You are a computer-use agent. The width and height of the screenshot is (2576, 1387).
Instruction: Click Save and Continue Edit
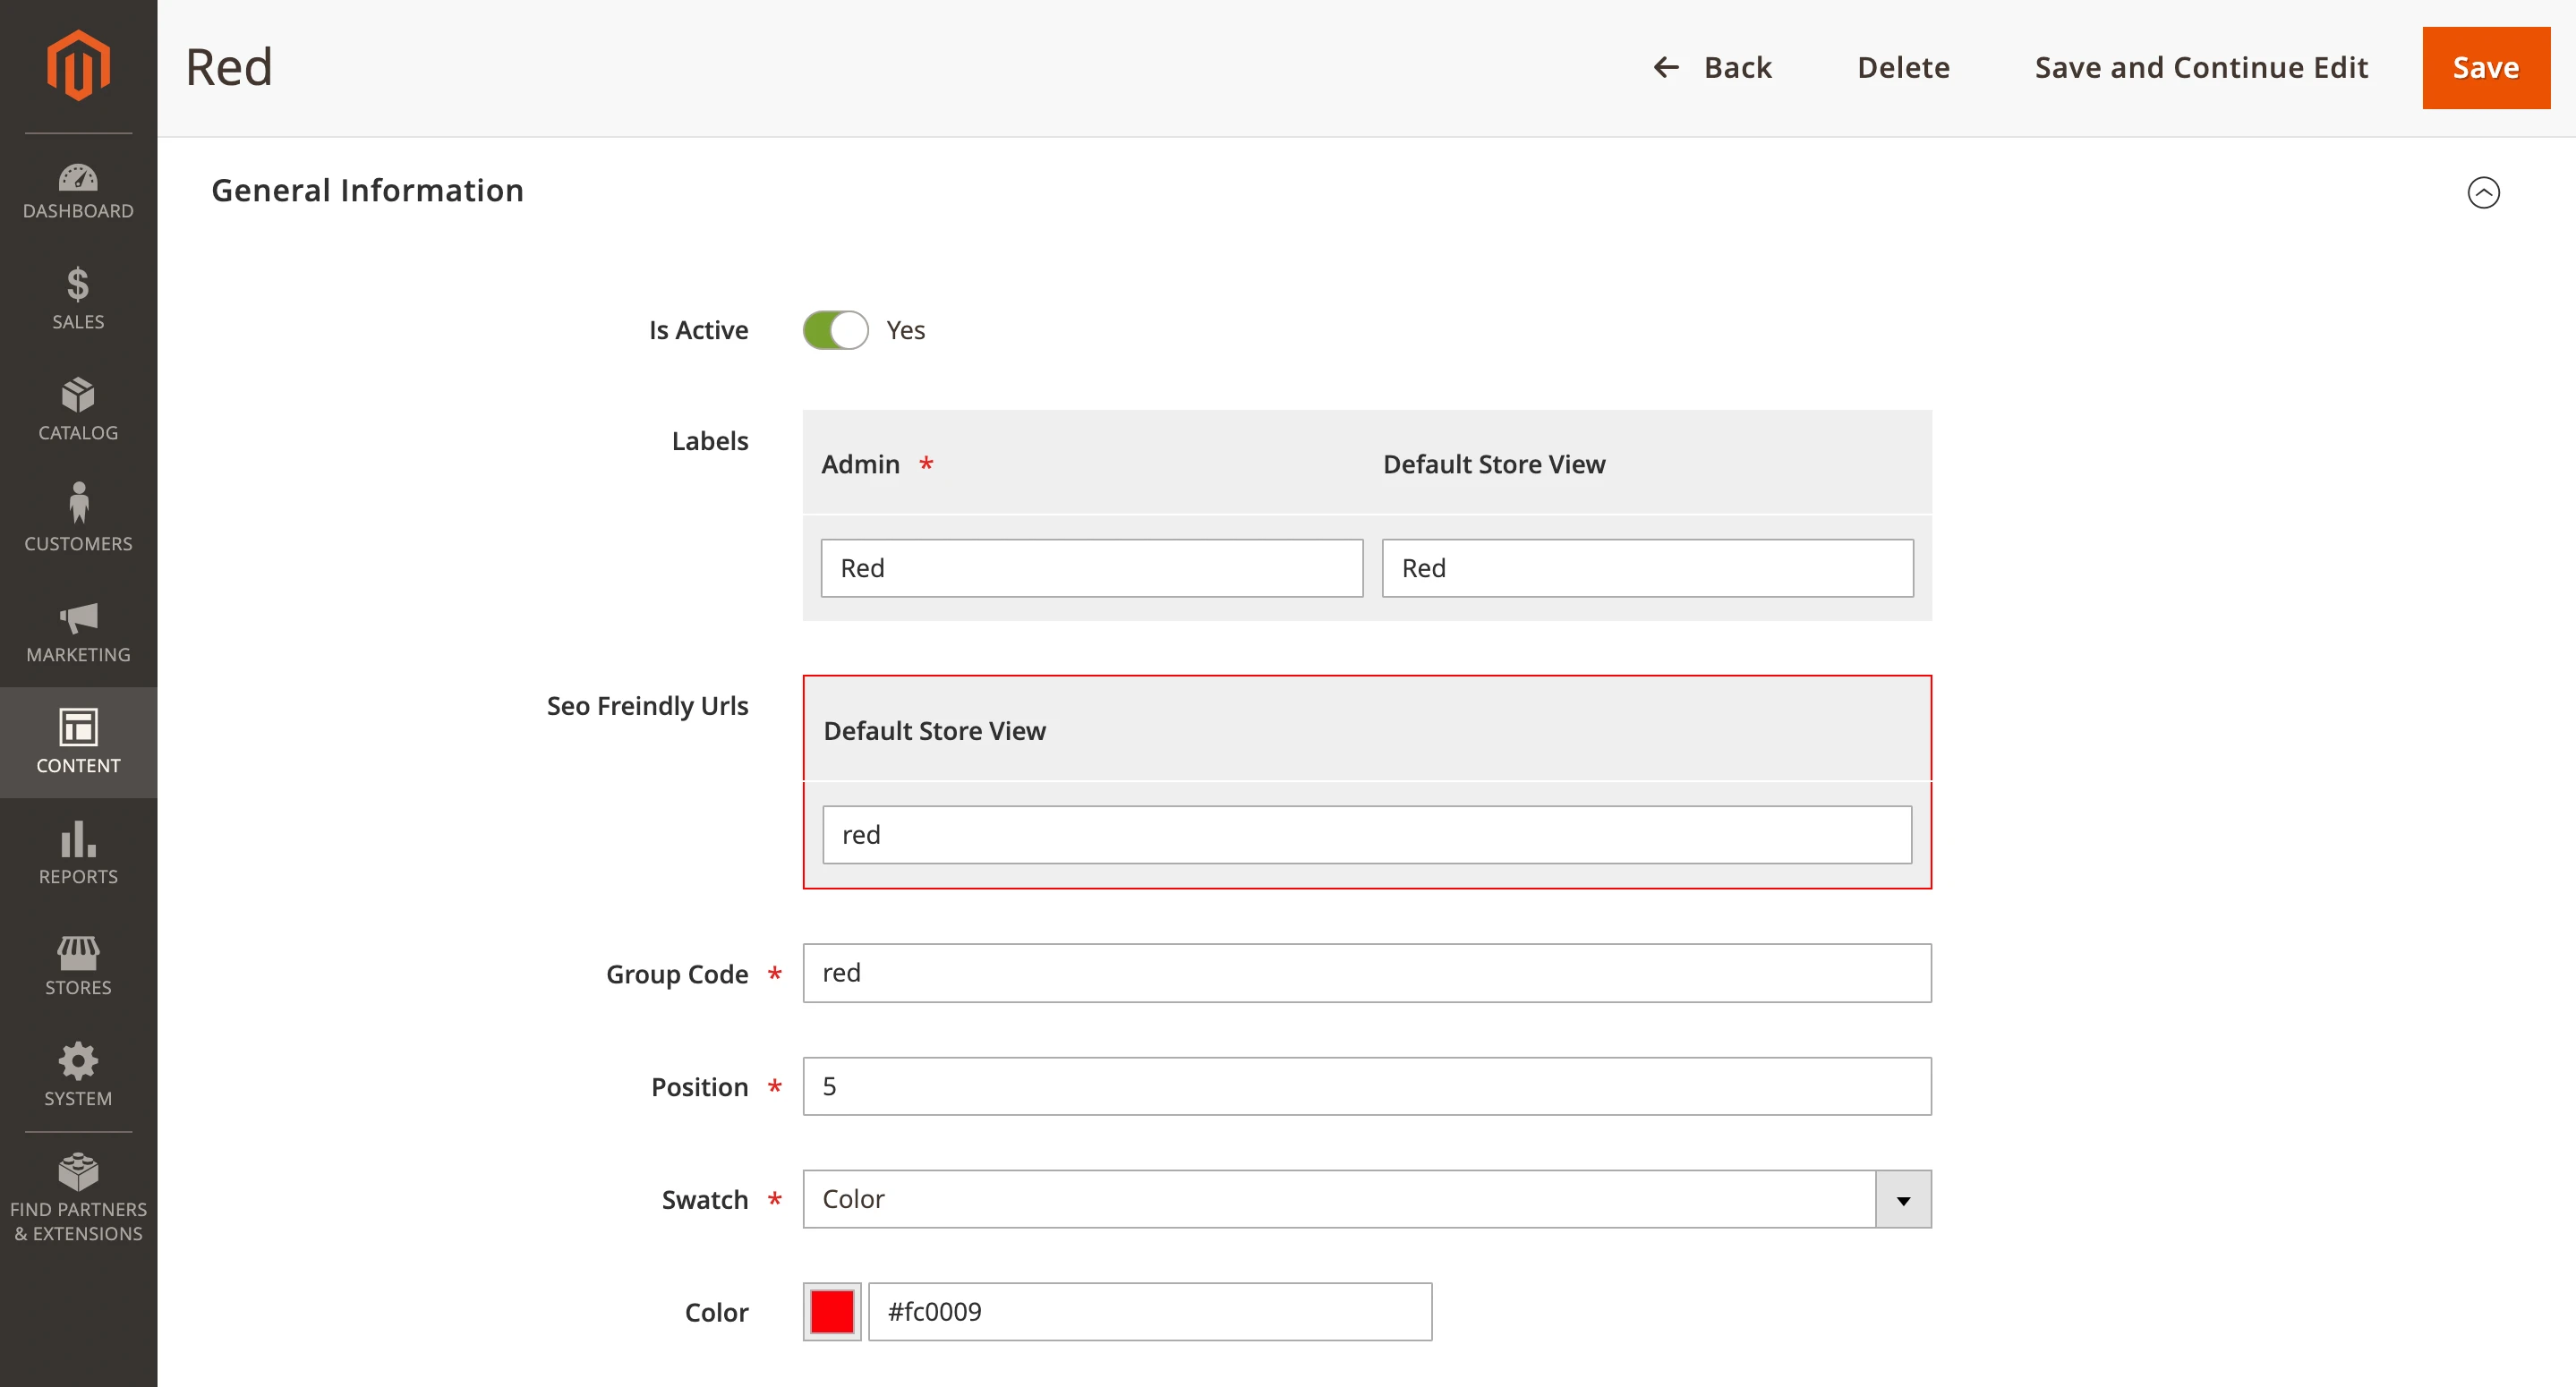2202,67
